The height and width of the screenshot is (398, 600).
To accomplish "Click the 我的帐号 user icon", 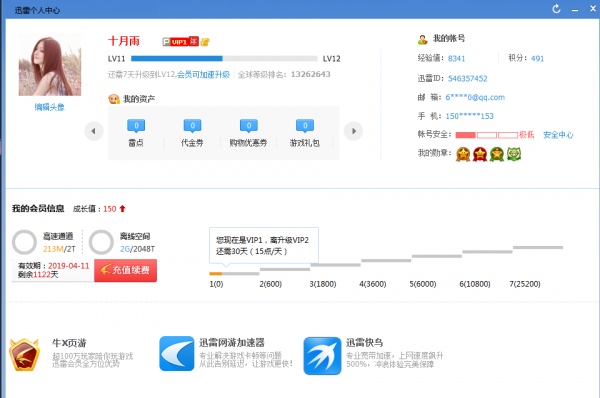I will pyautogui.click(x=422, y=39).
